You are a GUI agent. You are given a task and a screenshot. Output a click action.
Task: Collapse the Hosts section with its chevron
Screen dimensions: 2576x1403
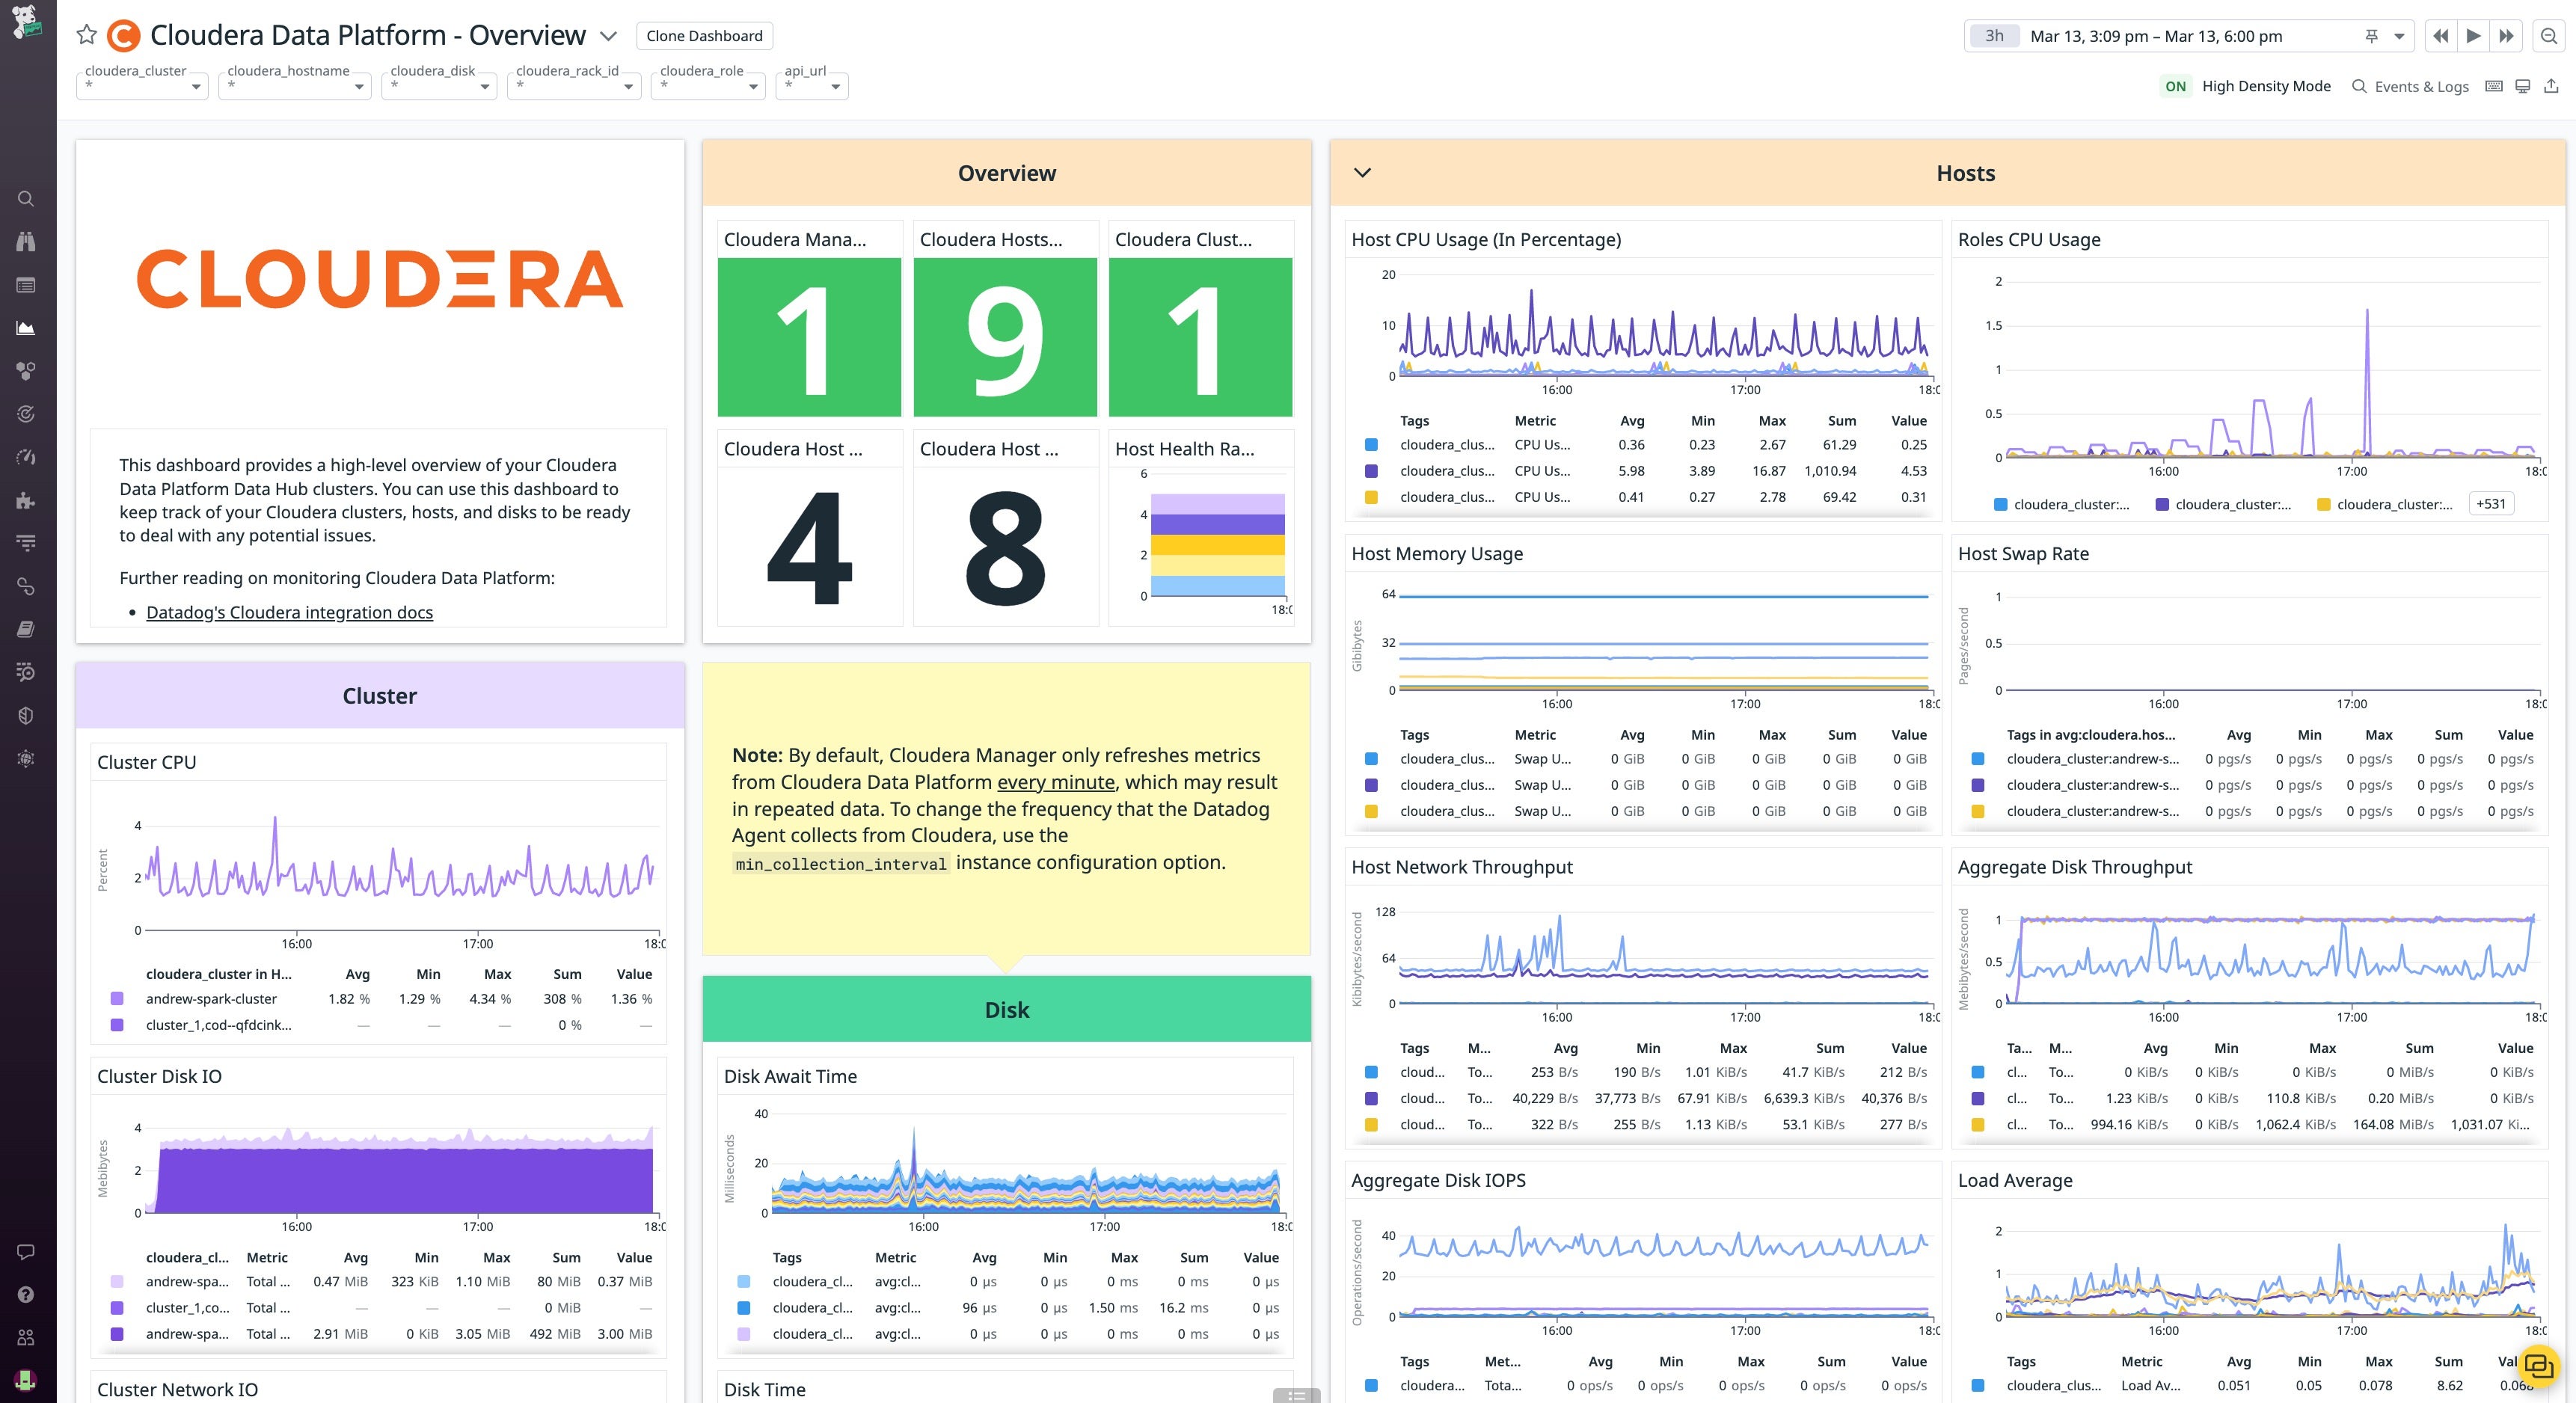tap(1362, 172)
